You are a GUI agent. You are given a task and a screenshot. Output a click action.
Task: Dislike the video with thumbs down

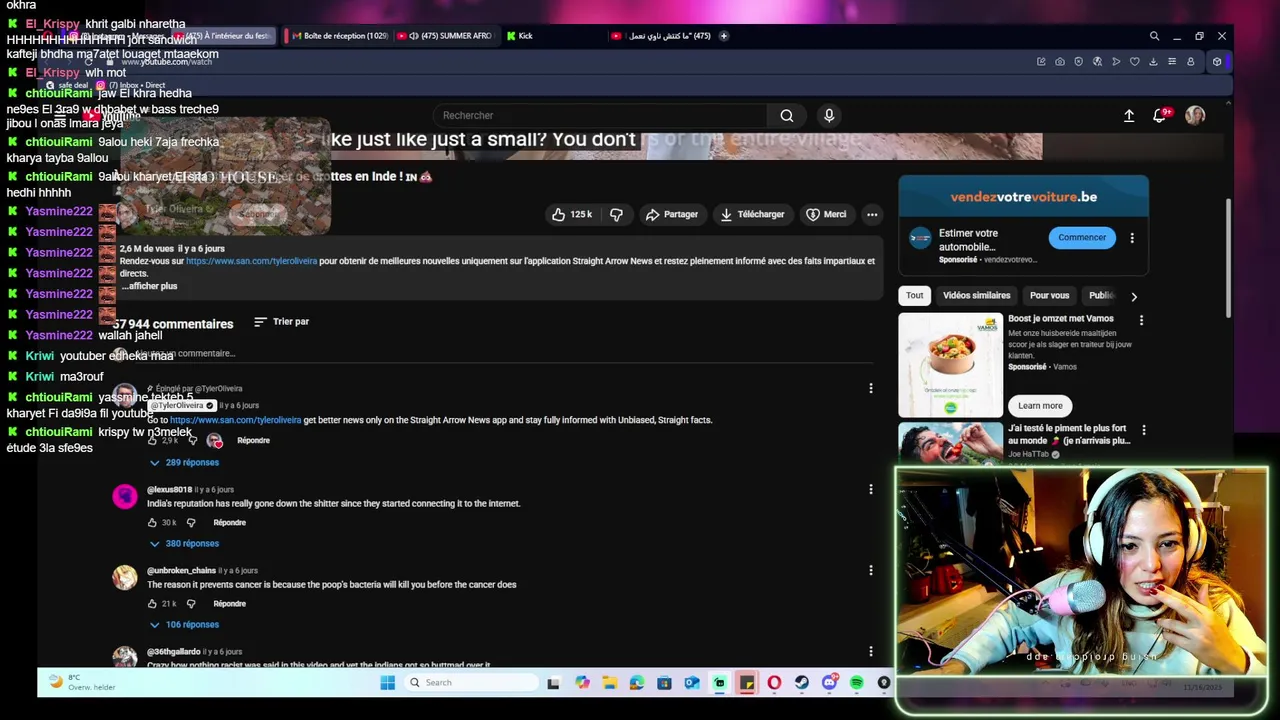pyautogui.click(x=616, y=214)
